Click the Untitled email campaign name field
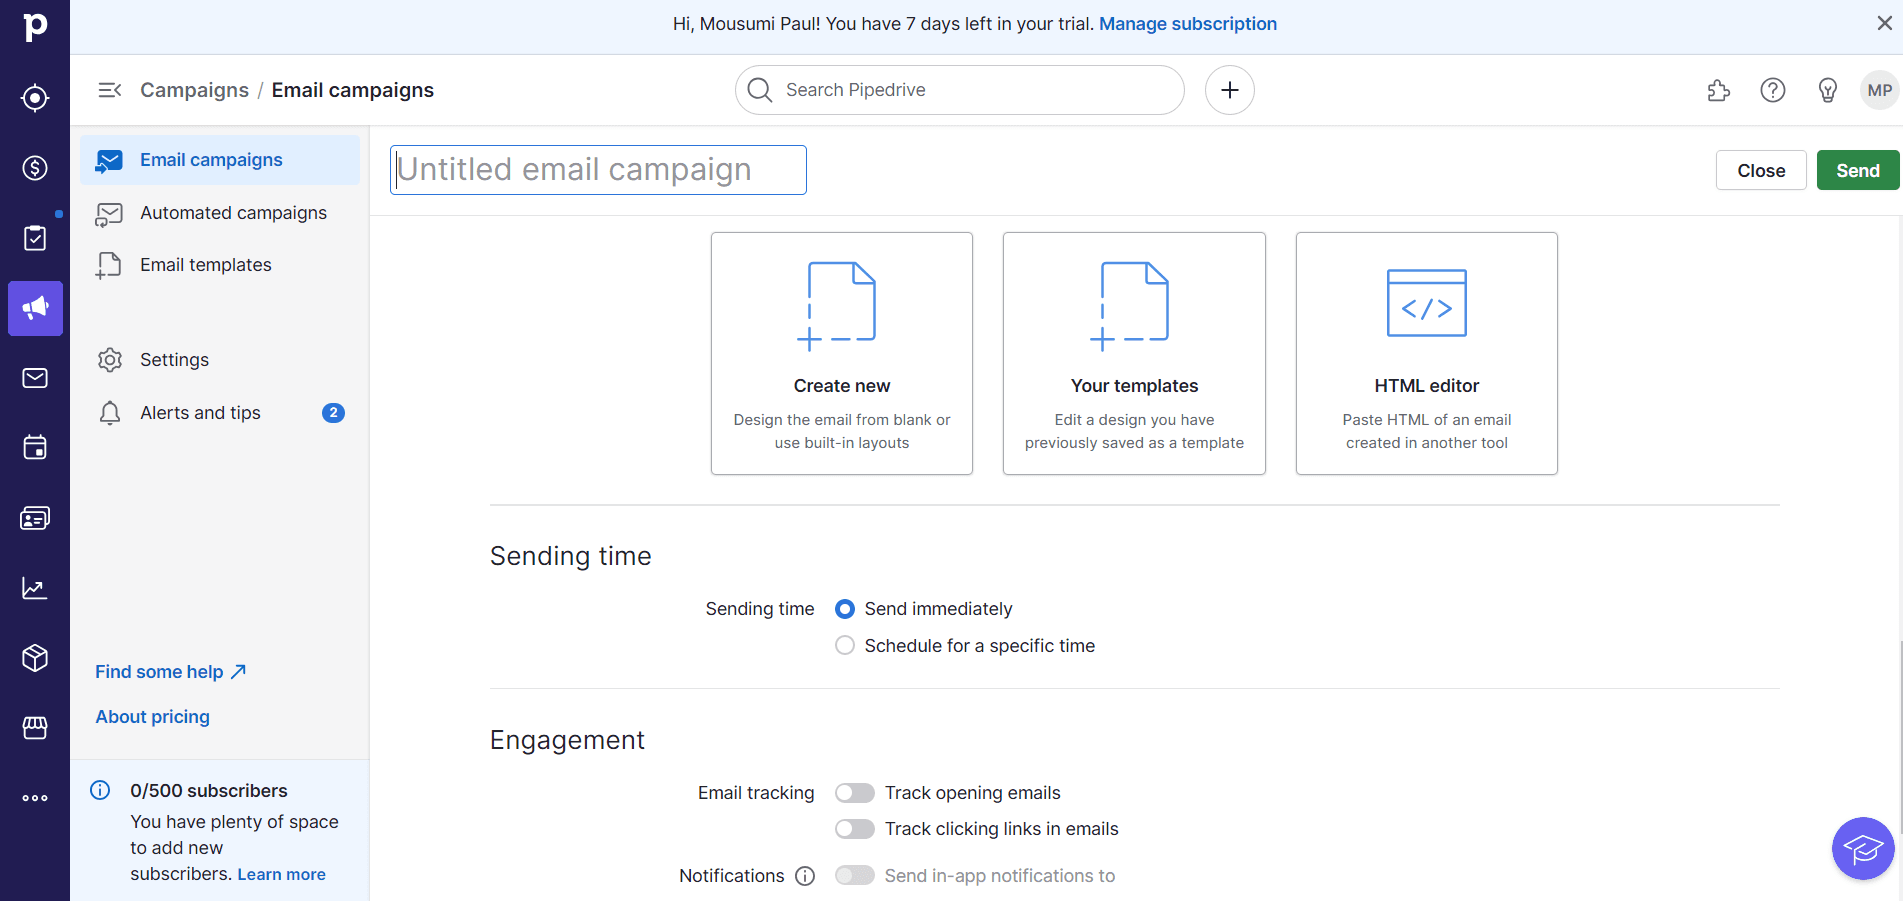The width and height of the screenshot is (1903, 901). [597, 169]
